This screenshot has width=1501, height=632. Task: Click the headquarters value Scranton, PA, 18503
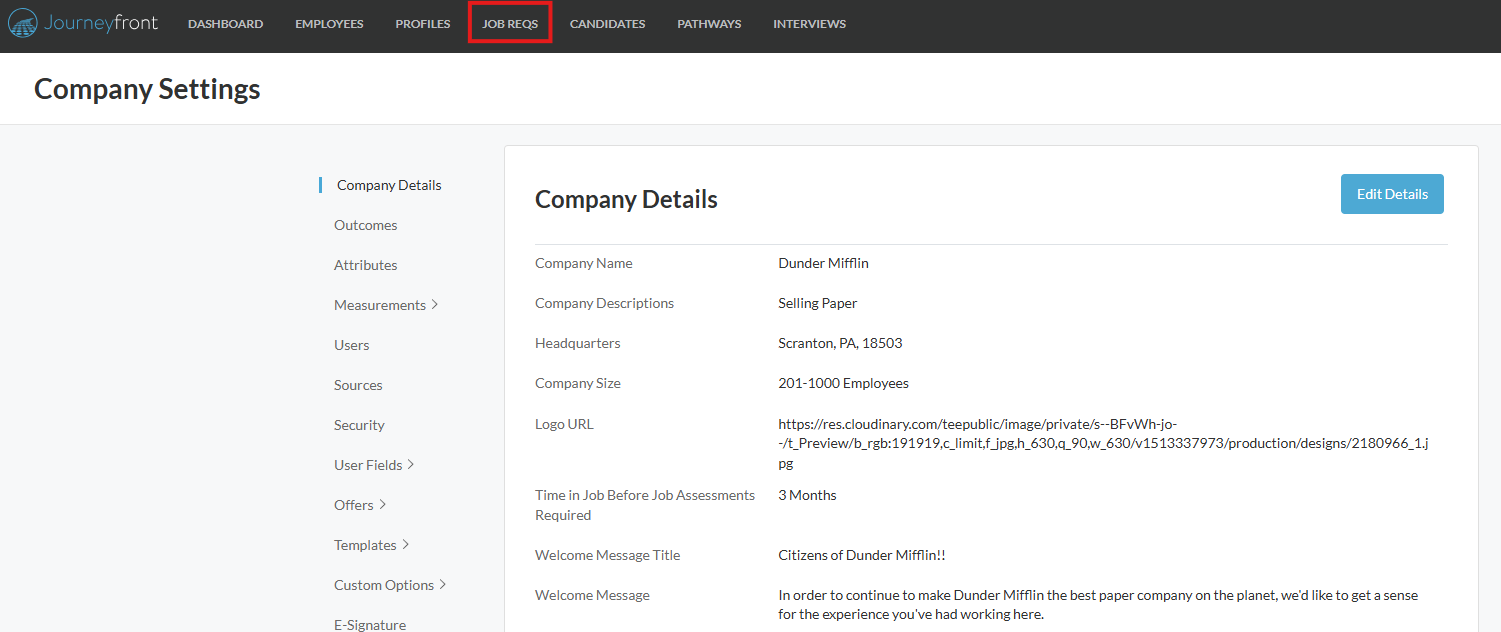tap(840, 343)
